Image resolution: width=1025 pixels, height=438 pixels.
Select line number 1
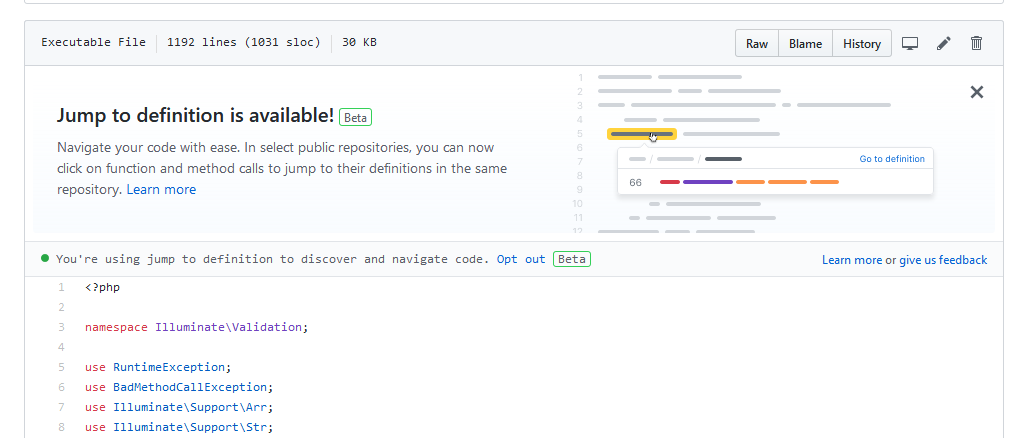click(61, 287)
